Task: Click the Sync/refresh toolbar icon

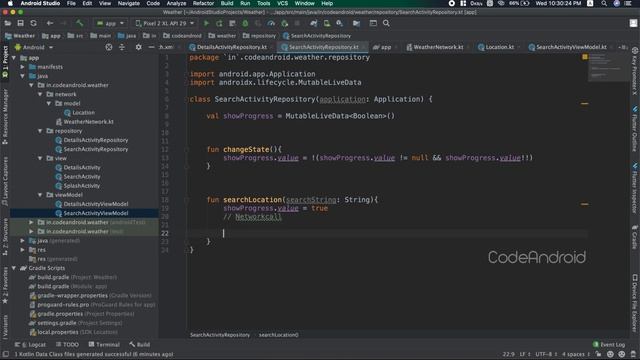Action: pos(33,23)
